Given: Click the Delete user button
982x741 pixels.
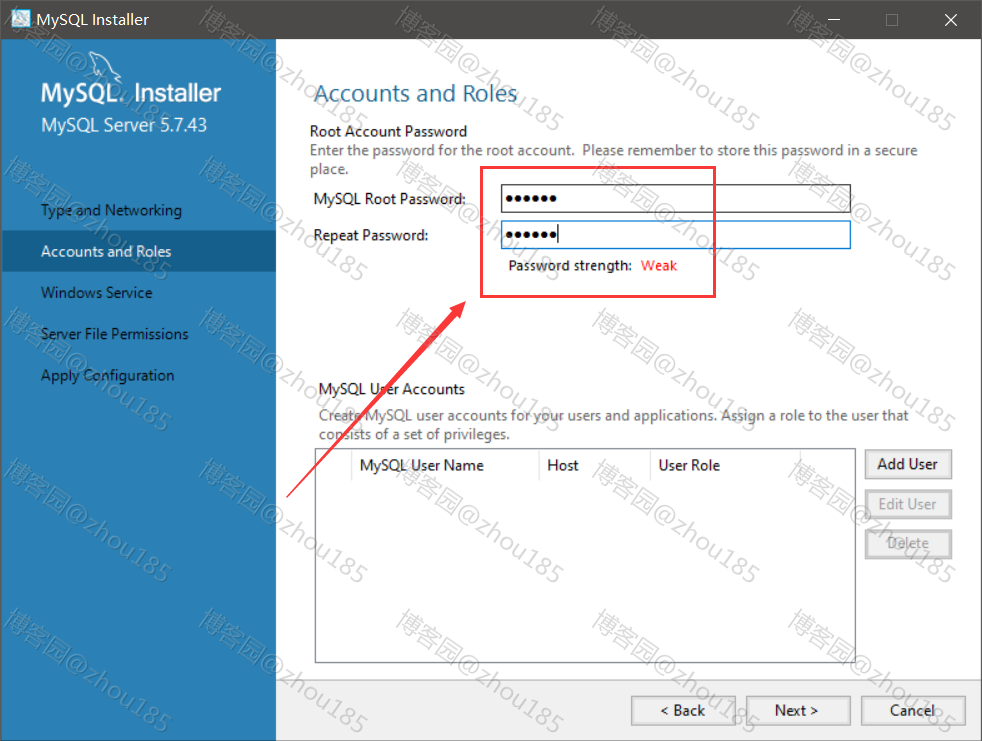Looking at the screenshot, I should point(908,544).
